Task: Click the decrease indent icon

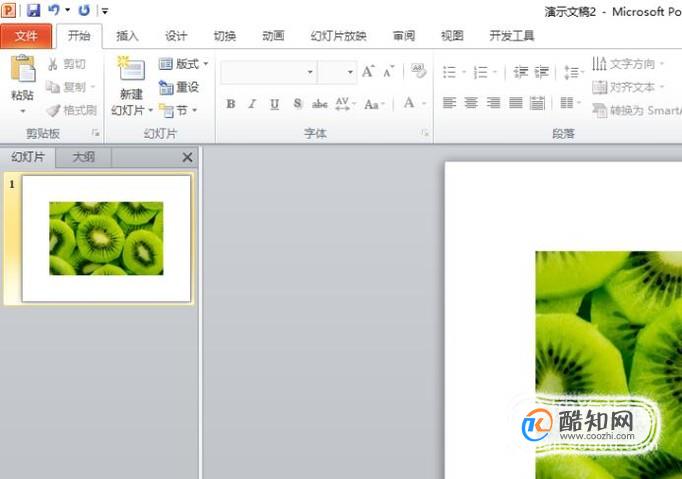Action: click(x=520, y=72)
